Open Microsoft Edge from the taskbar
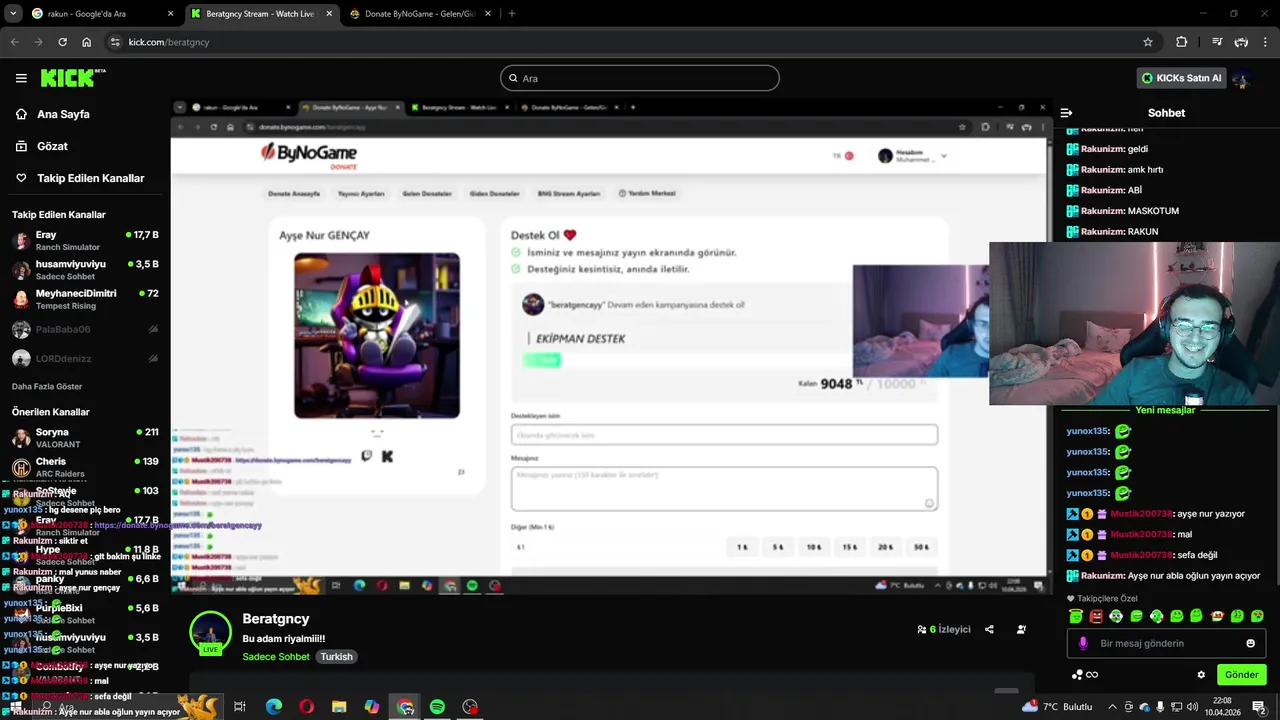The height and width of the screenshot is (720, 1280). [x=273, y=707]
